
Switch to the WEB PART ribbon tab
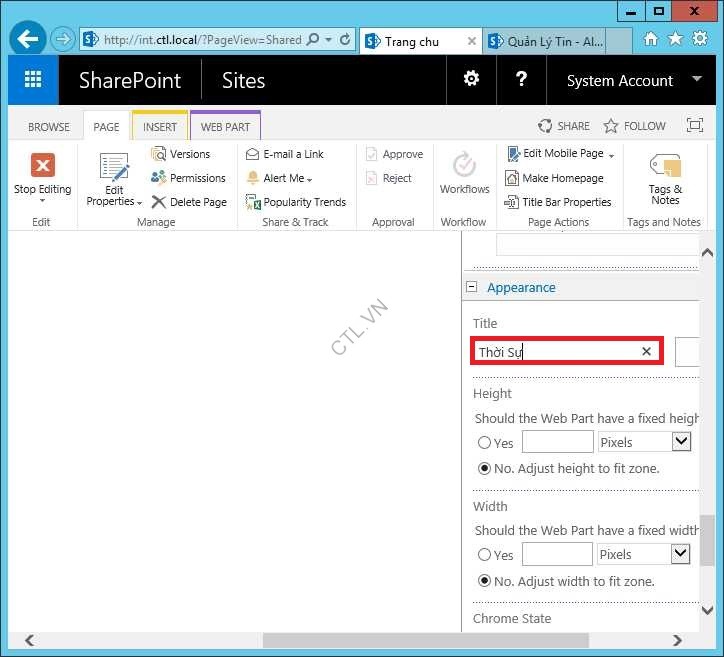(x=225, y=127)
